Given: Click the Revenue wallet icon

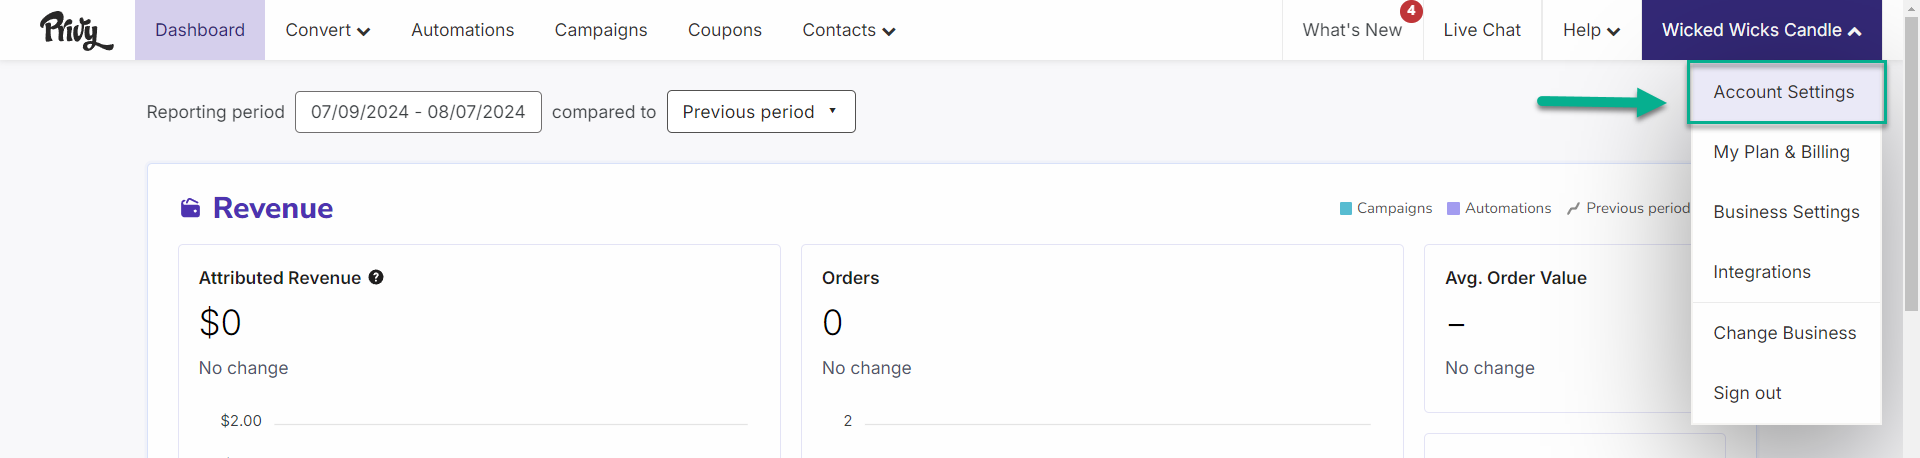Looking at the screenshot, I should pos(190,208).
